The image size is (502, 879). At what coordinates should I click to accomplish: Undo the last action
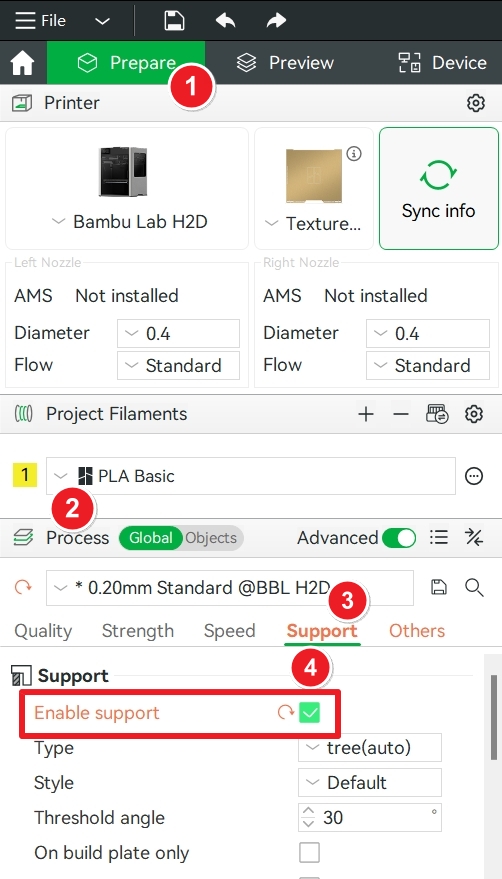(x=225, y=21)
